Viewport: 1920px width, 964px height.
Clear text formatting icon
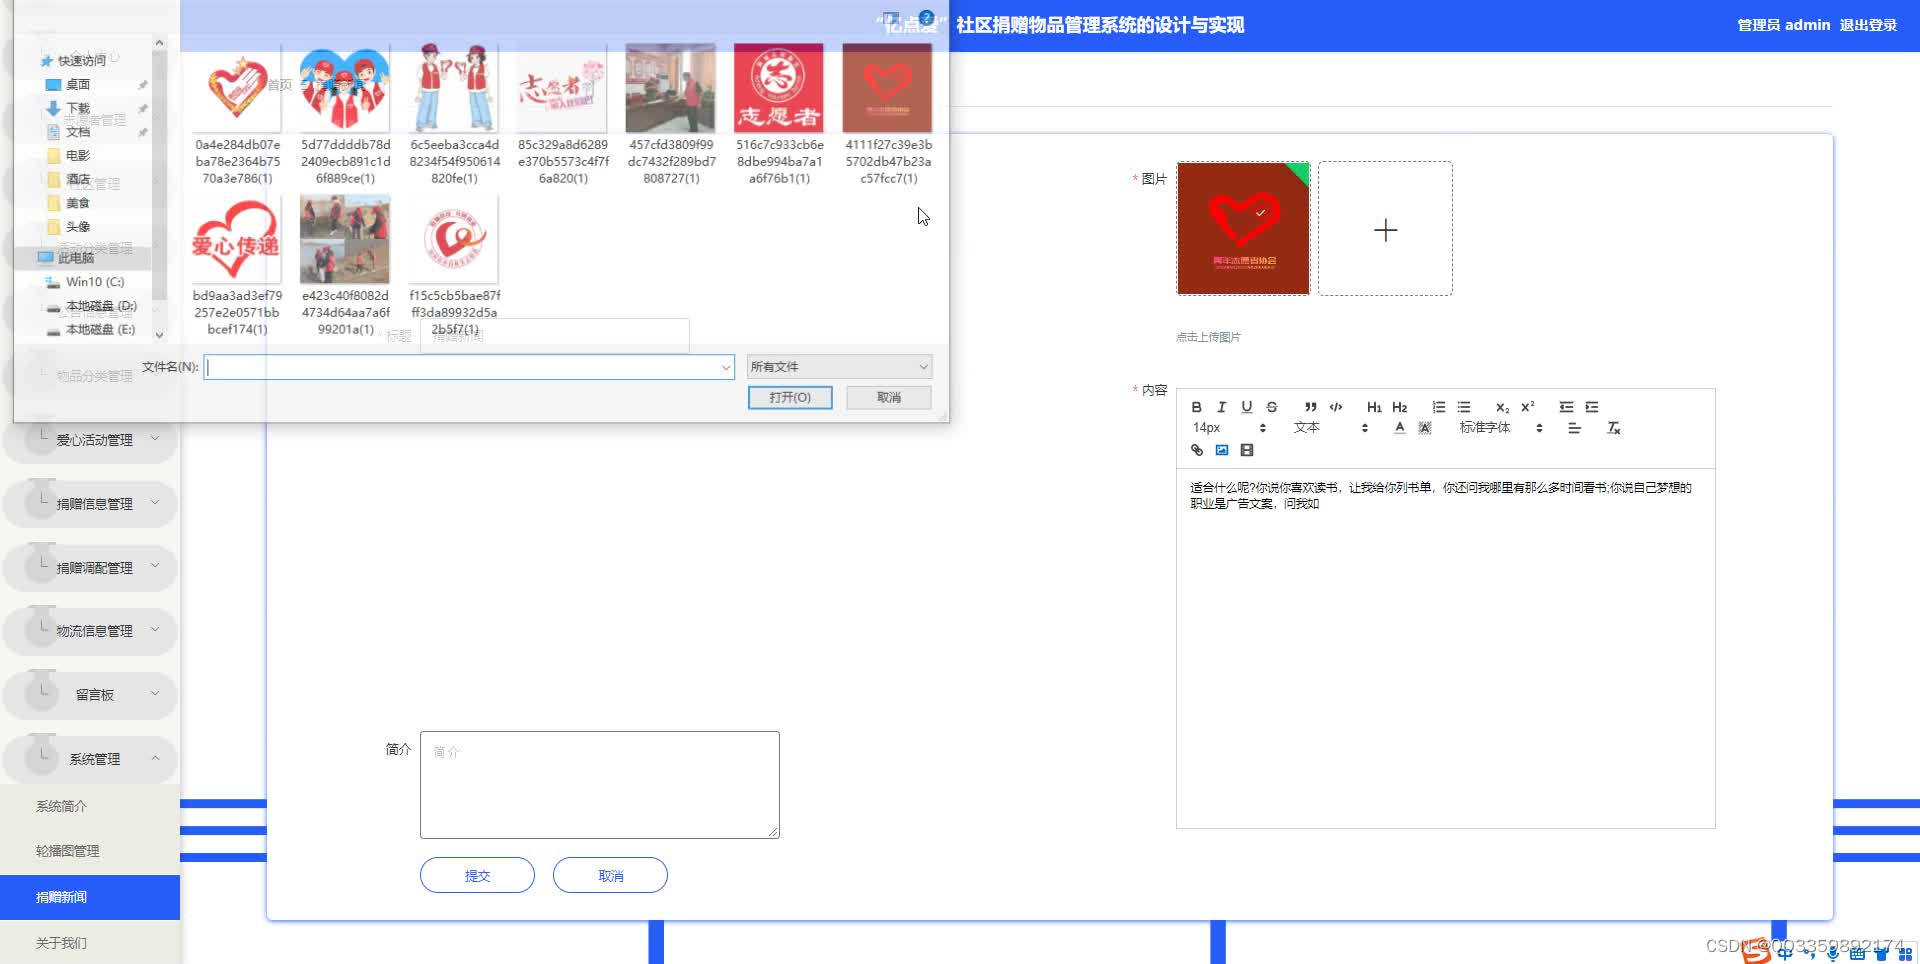coord(1613,428)
